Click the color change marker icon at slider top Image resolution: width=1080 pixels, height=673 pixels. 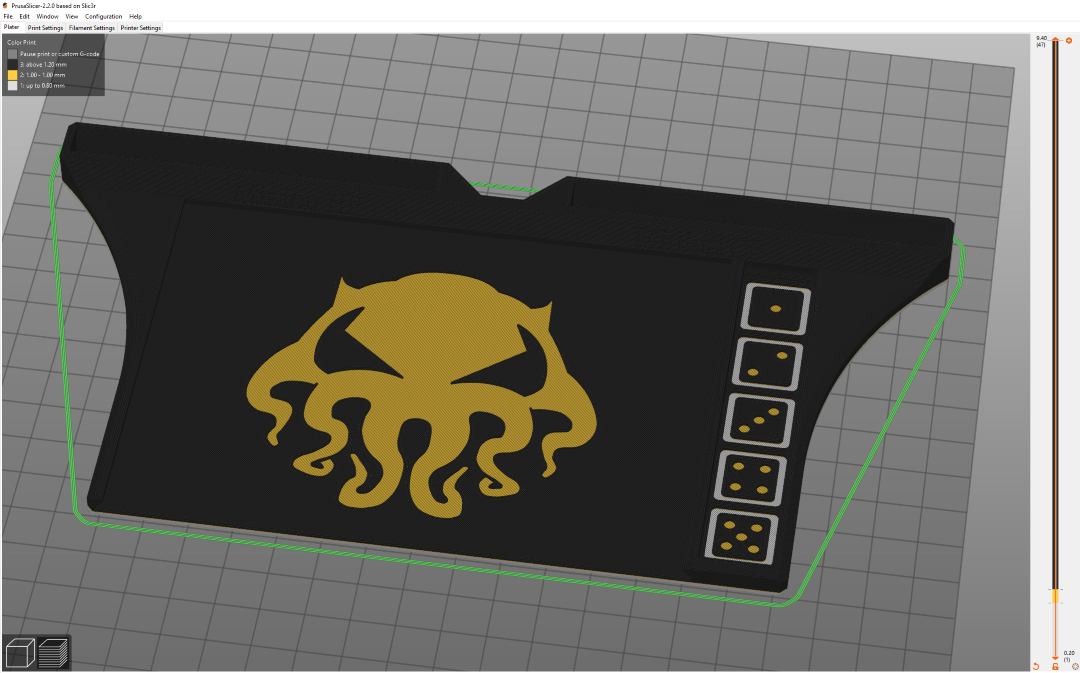(x=1069, y=41)
